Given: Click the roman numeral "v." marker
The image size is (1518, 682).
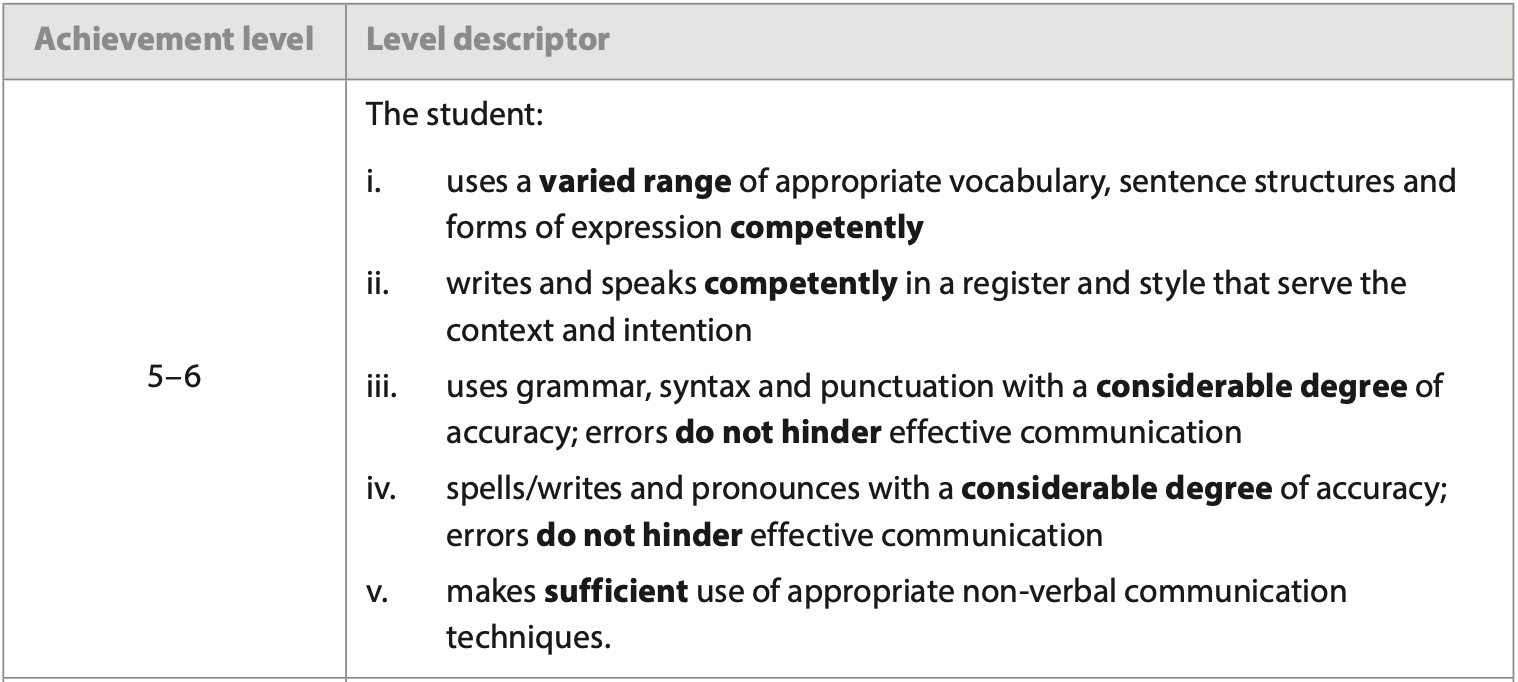Looking at the screenshot, I should 376,591.
